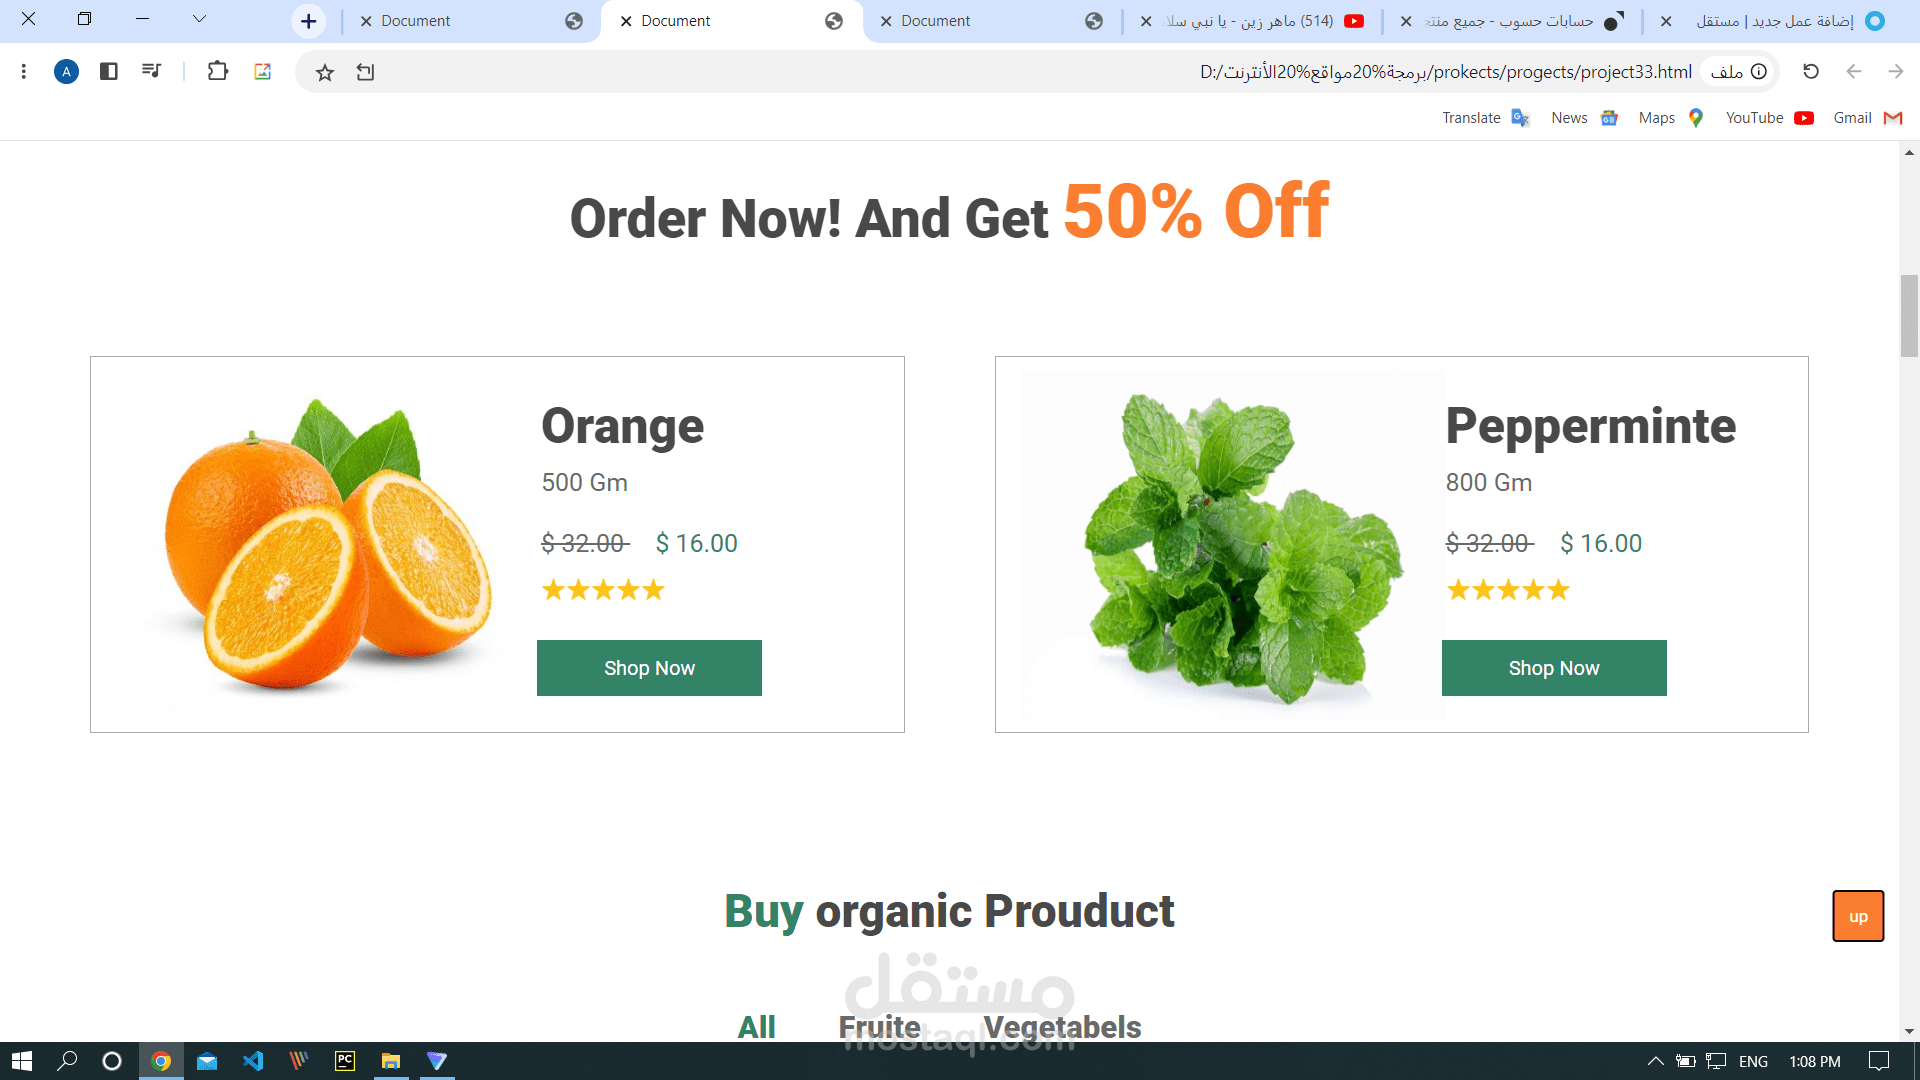This screenshot has width=1920, height=1080.
Task: Click Shop Now for Peppermint
Action: coord(1554,668)
